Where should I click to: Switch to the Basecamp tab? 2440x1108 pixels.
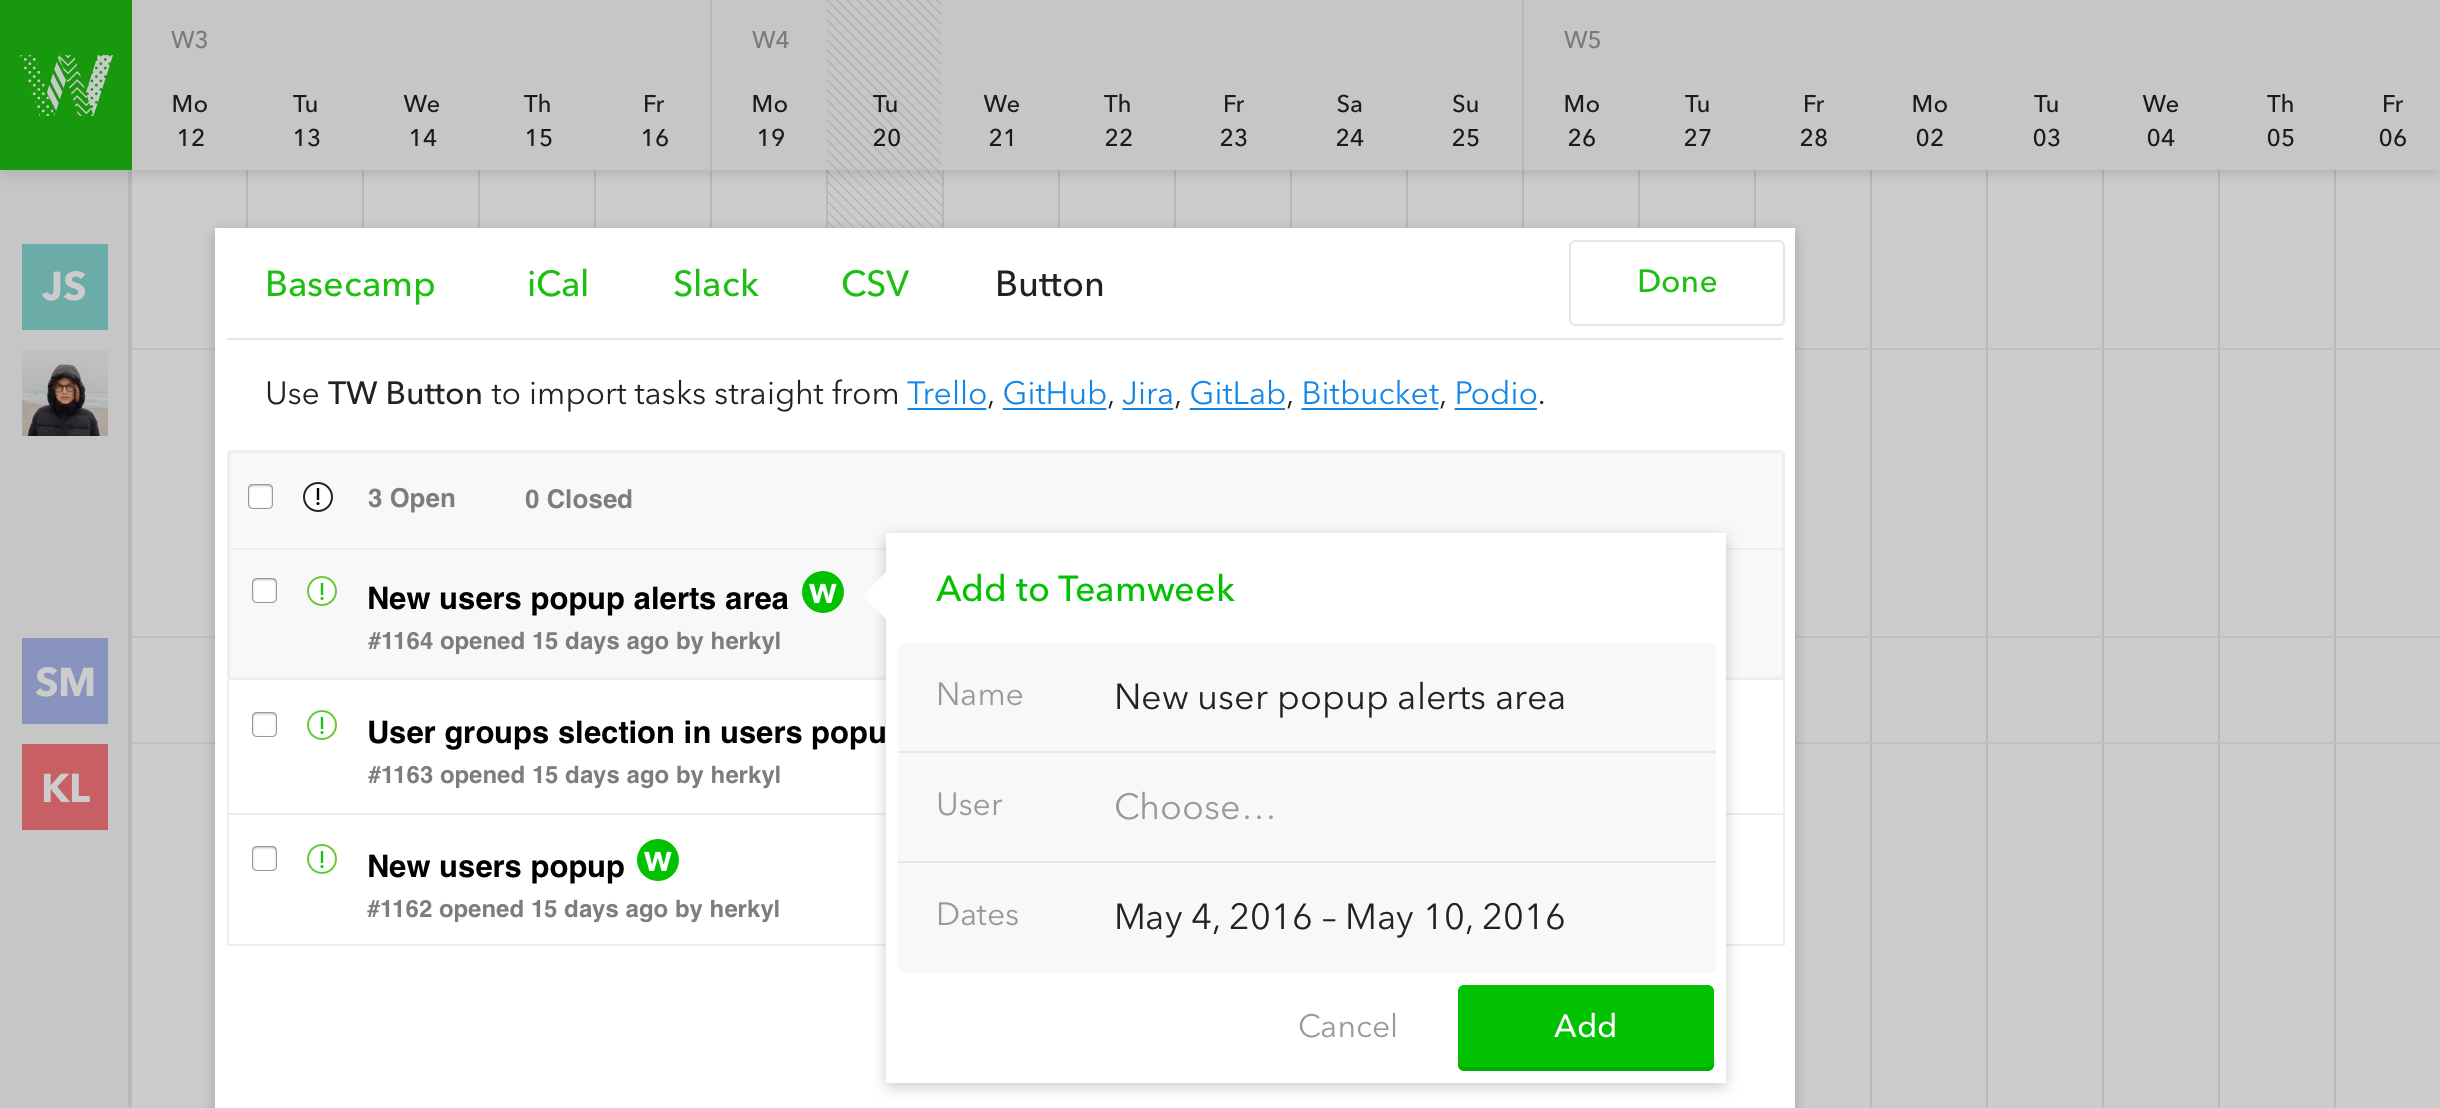point(350,284)
